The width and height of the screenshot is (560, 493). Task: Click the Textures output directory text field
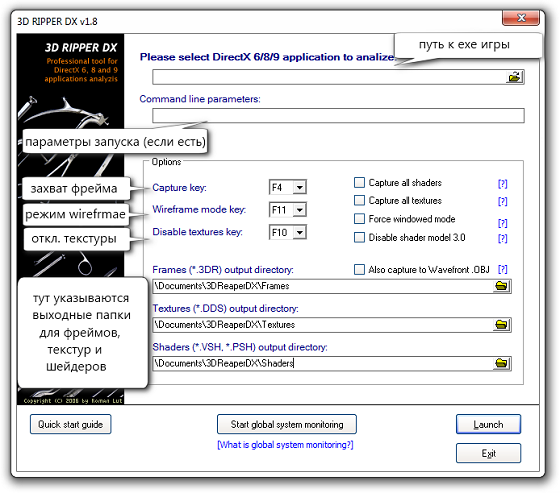pos(323,324)
